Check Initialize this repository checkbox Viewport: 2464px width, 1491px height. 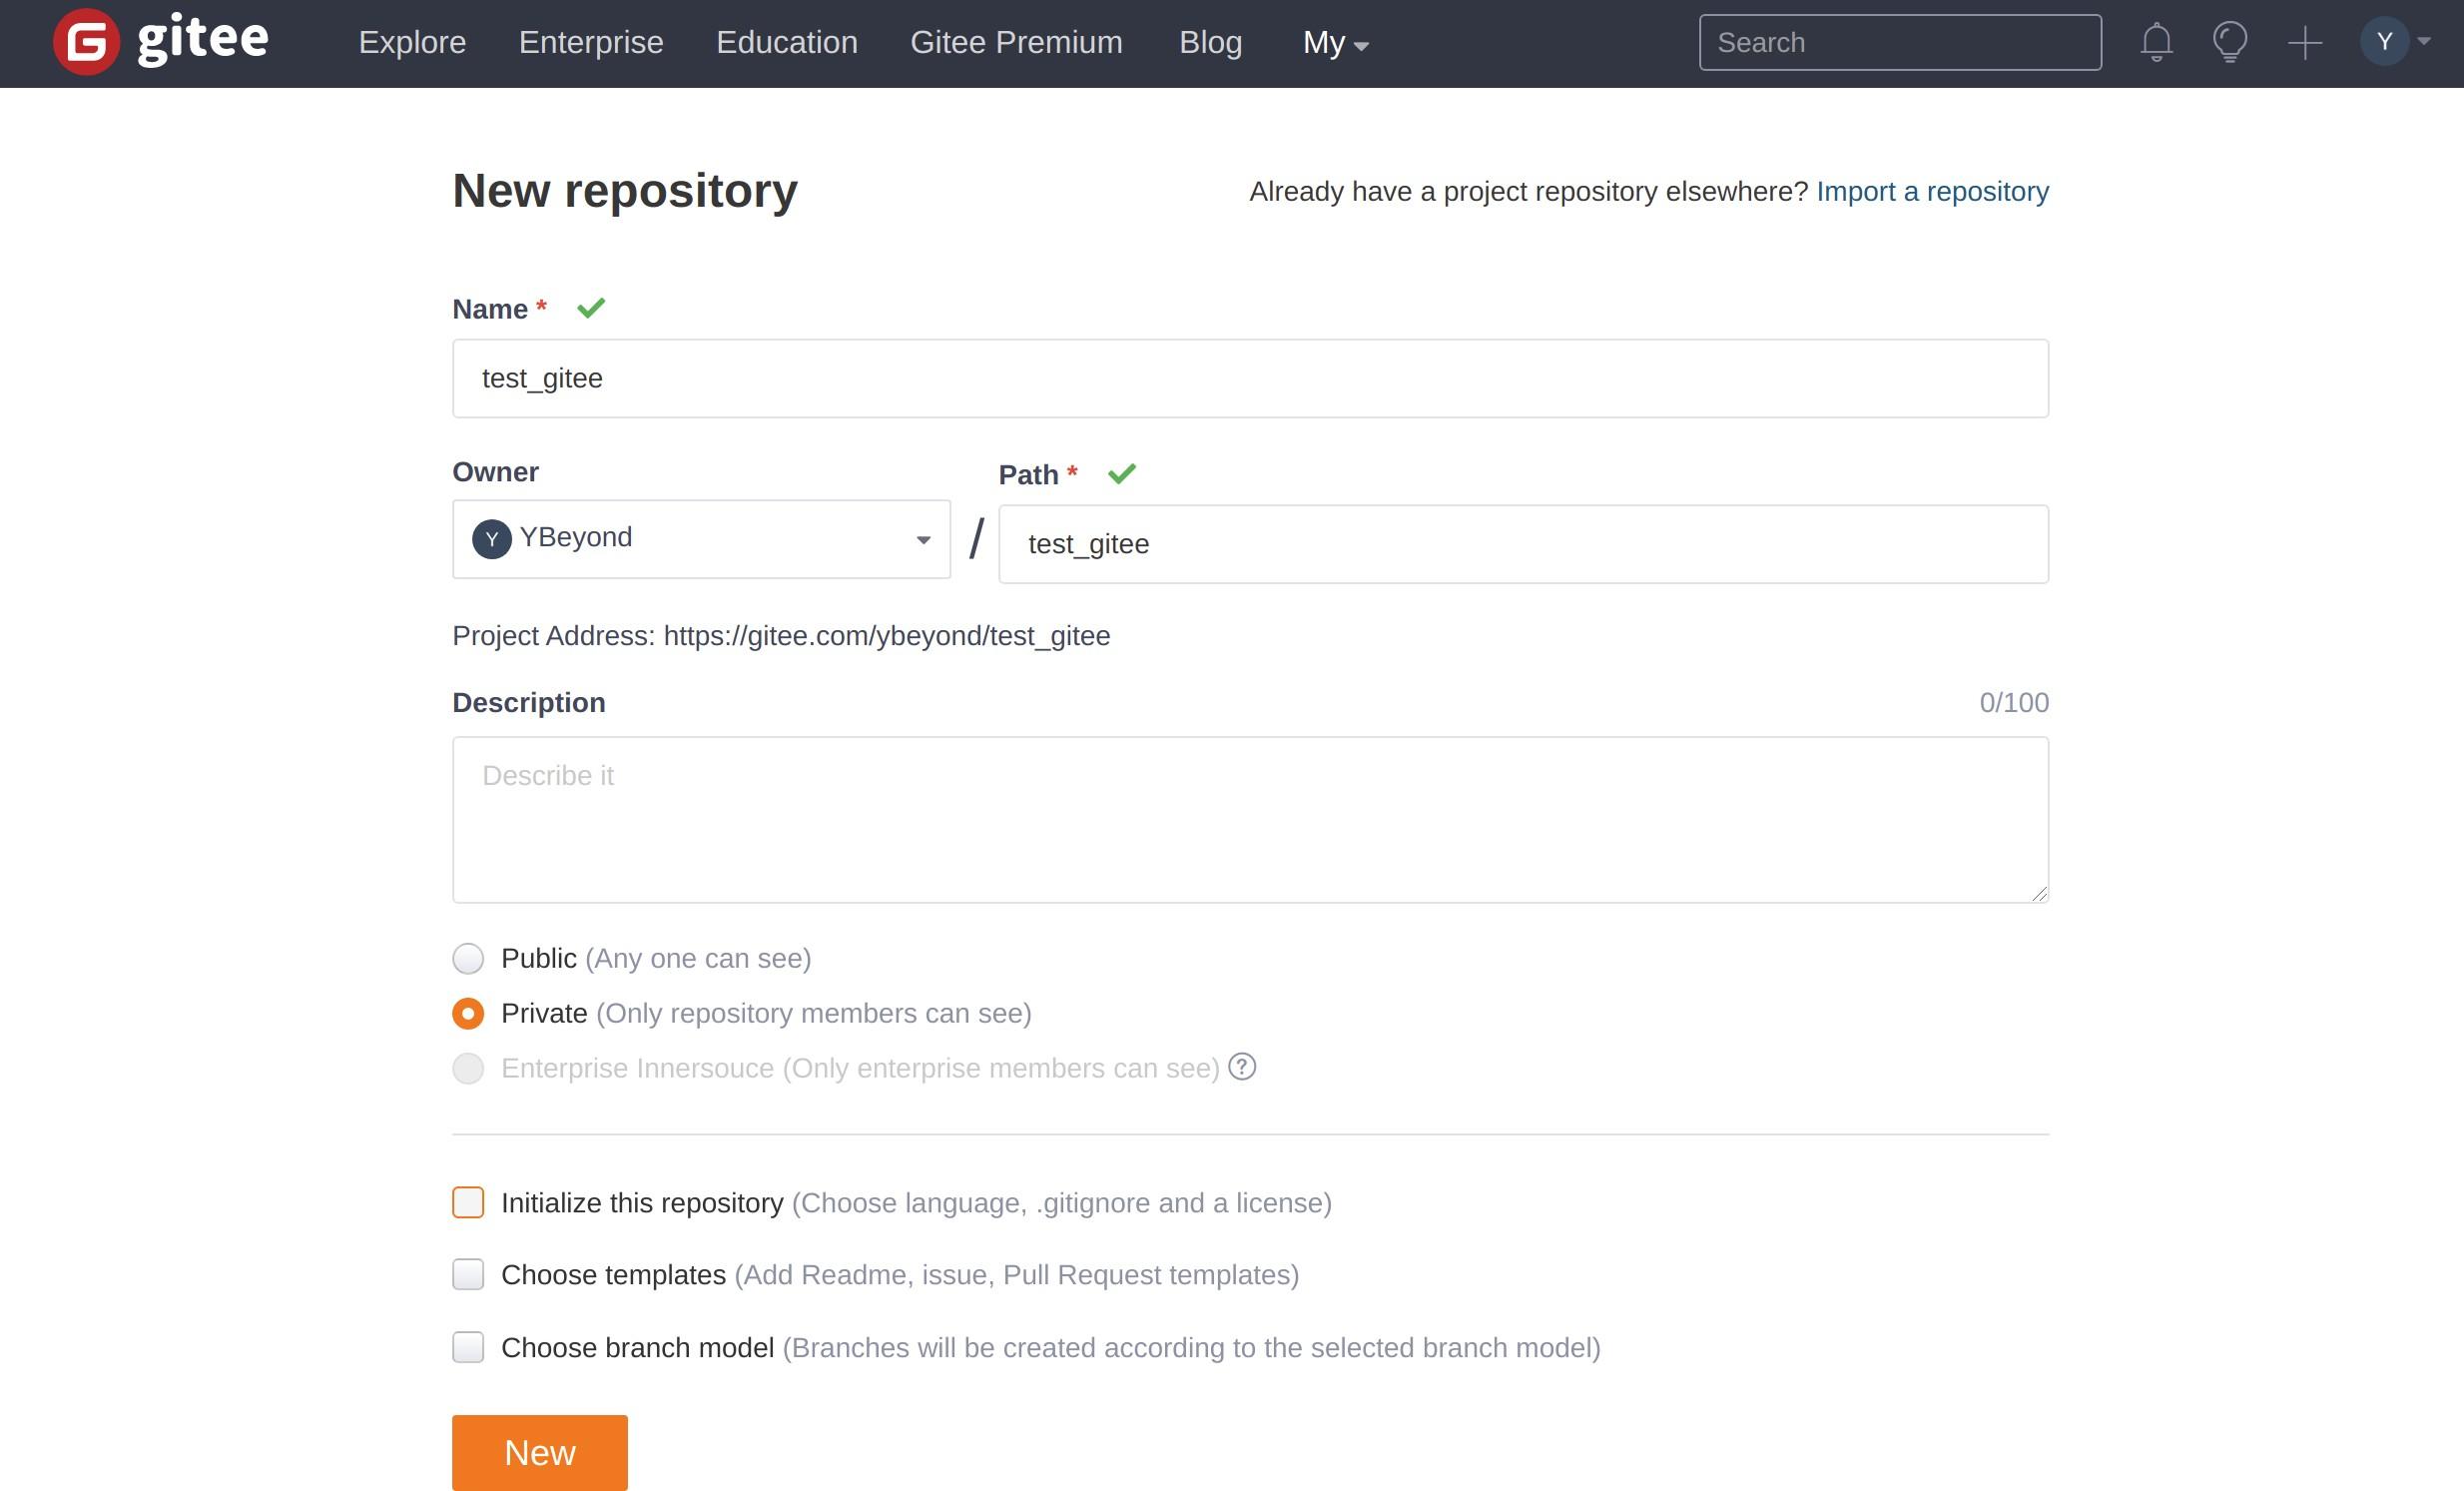pyautogui.click(x=468, y=1202)
